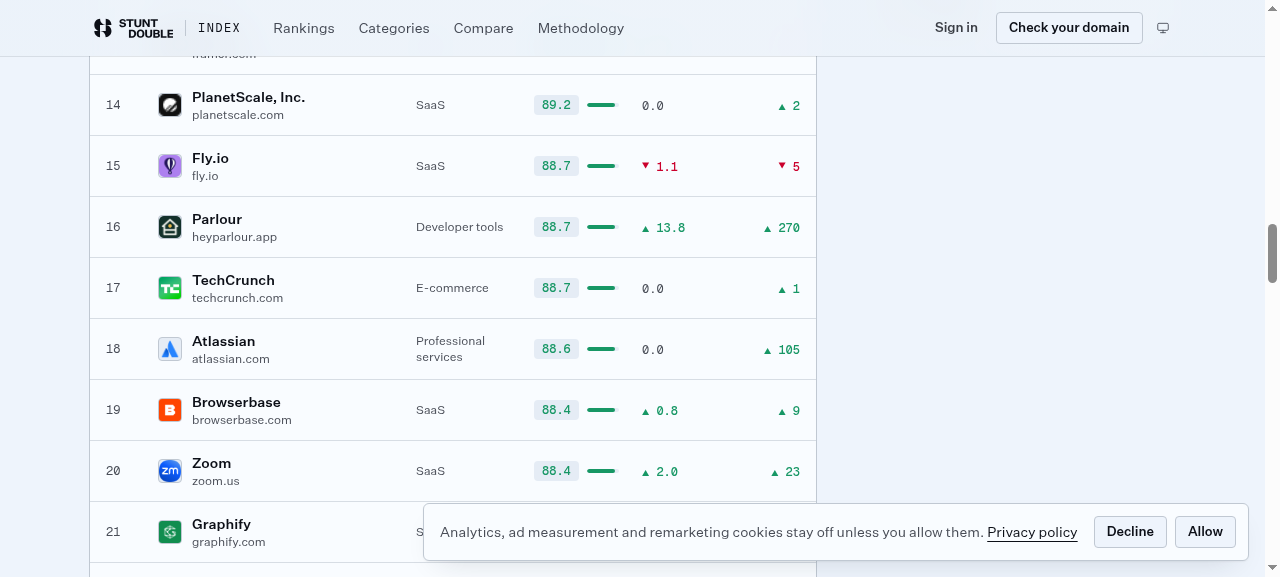The image size is (1280, 577).
Task: Click the INDEX header label
Action: (x=219, y=28)
